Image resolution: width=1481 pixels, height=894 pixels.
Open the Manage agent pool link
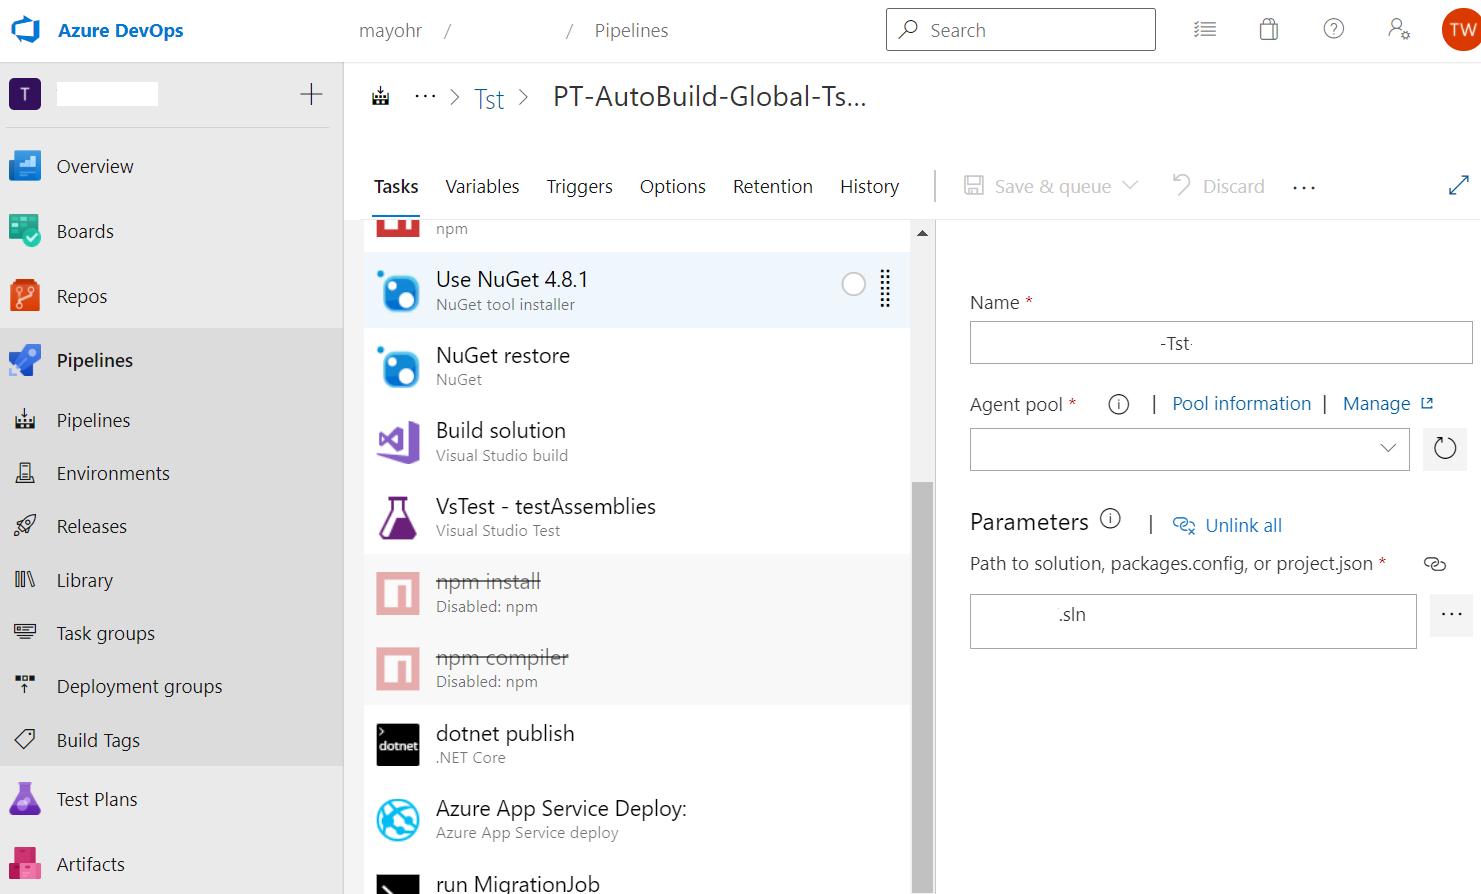pyautogui.click(x=1388, y=403)
